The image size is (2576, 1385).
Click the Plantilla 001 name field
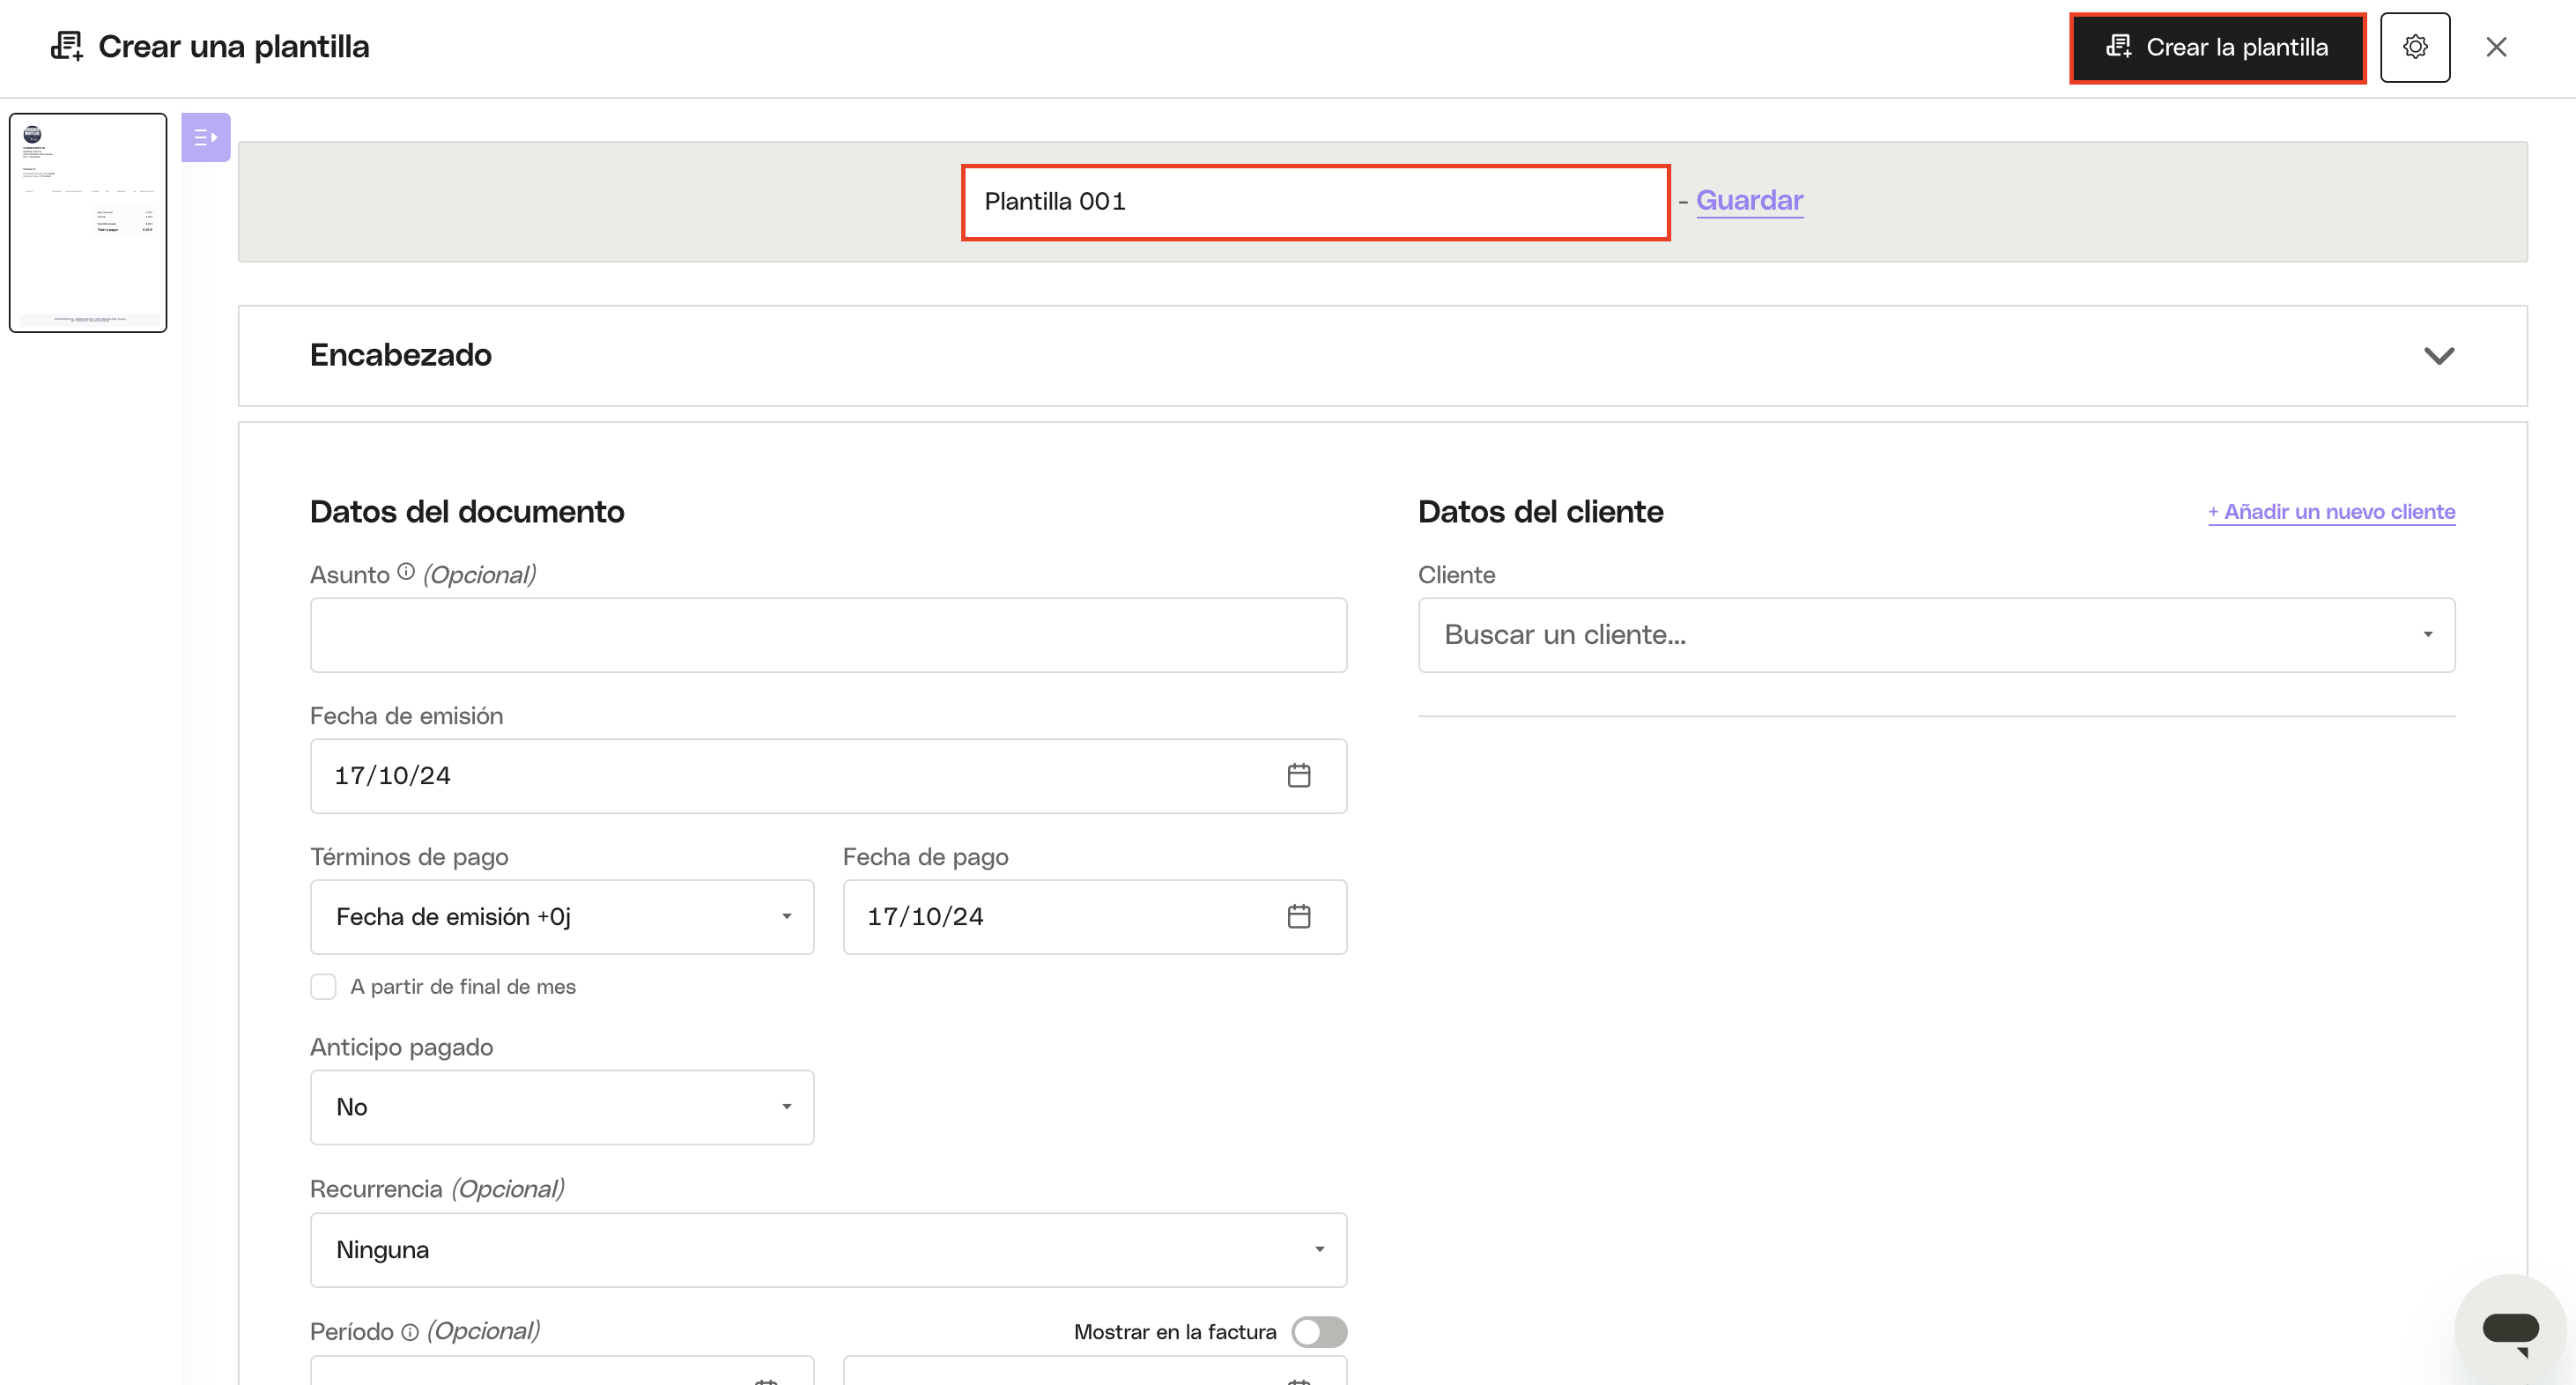point(1315,202)
